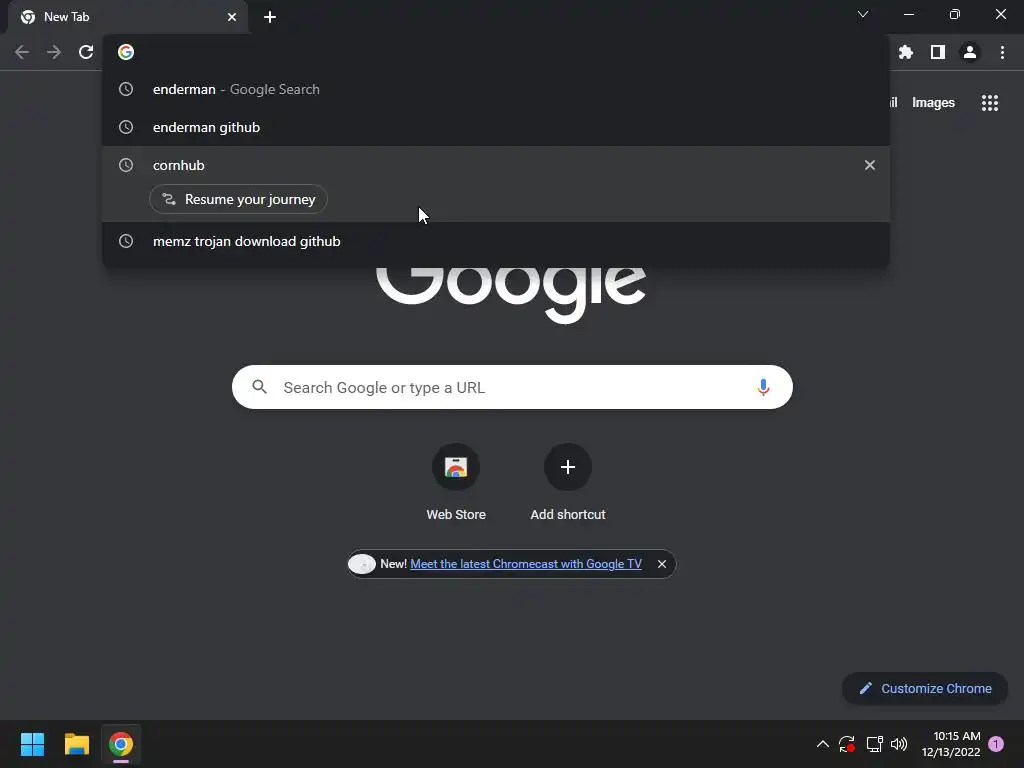Show hidden system tray icons
Screen dimensions: 1024x768
[x=823, y=744]
